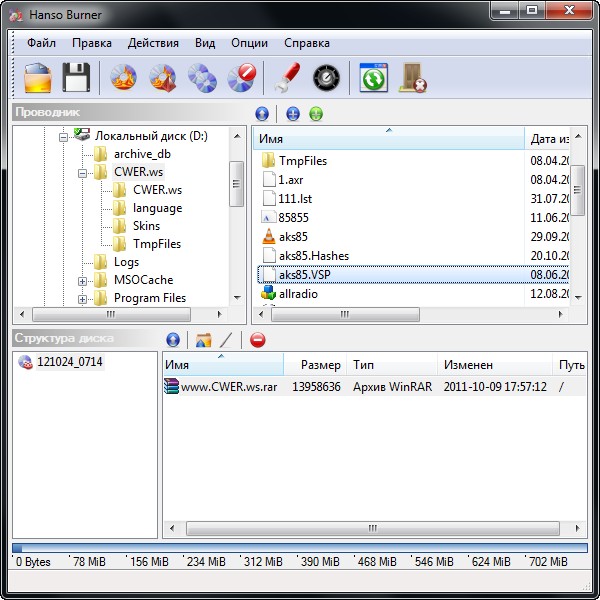Open the Файл menu
Viewport: 600px width, 600px height.
(x=41, y=43)
